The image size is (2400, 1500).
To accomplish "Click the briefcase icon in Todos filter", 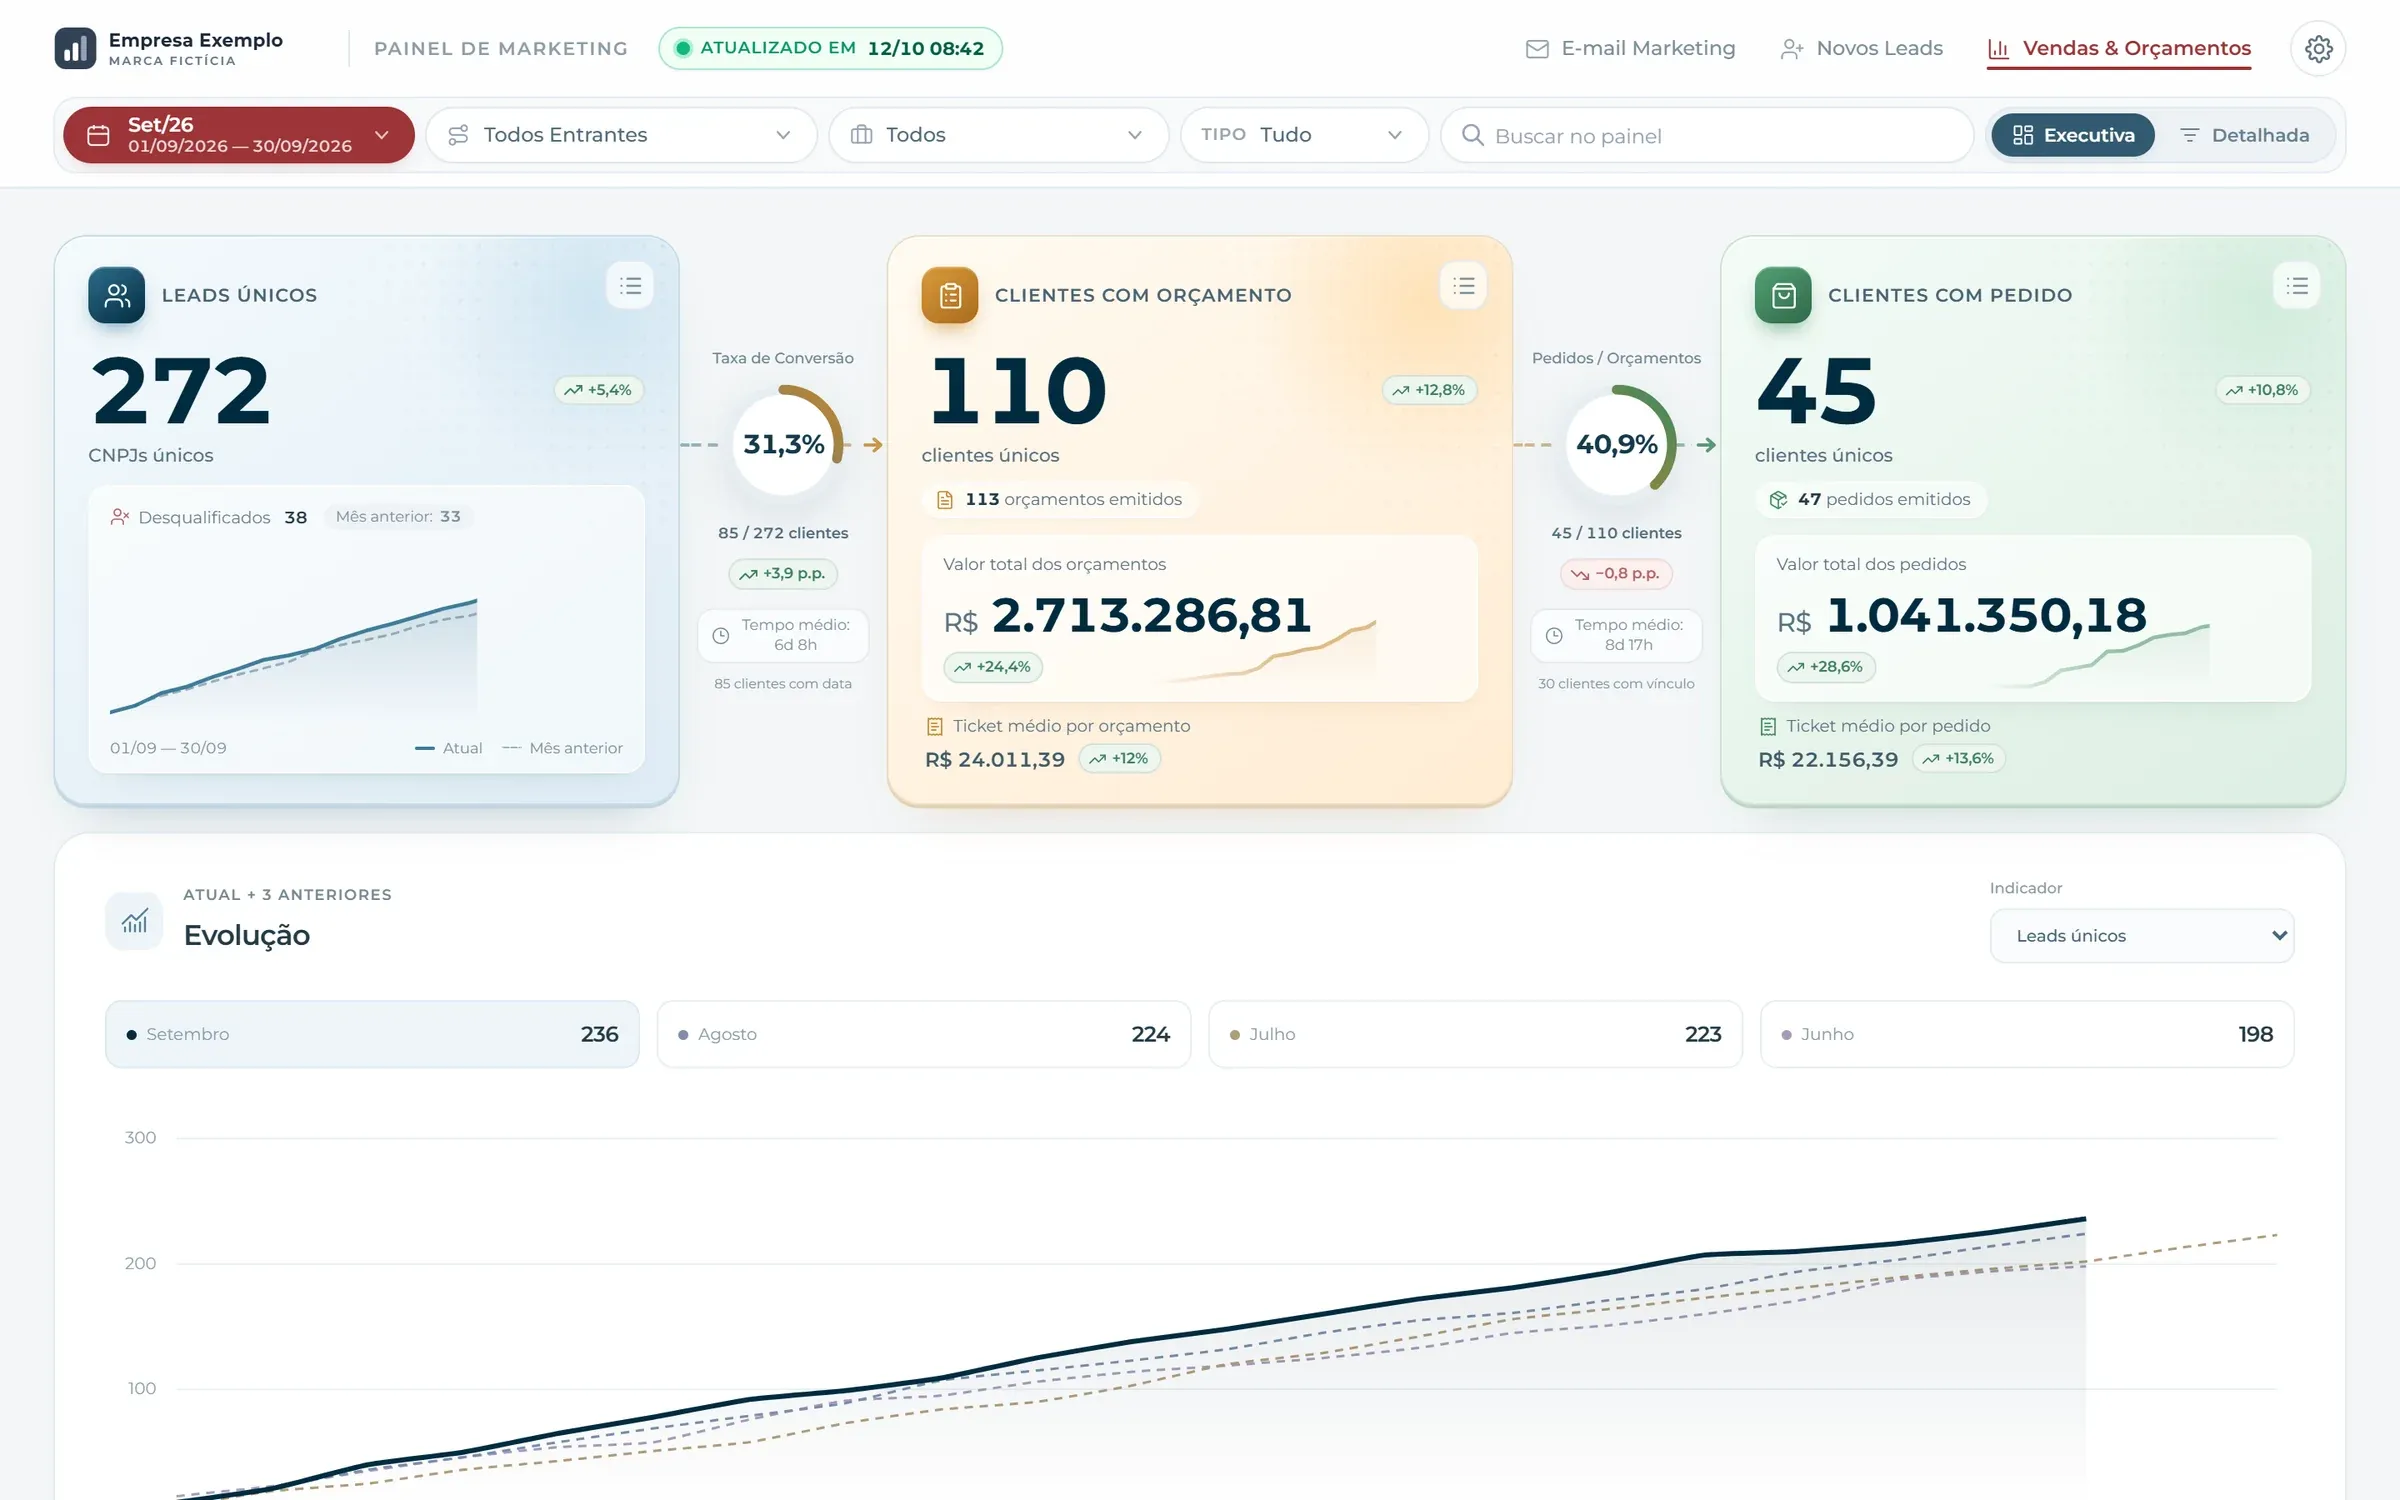I will (x=861, y=135).
